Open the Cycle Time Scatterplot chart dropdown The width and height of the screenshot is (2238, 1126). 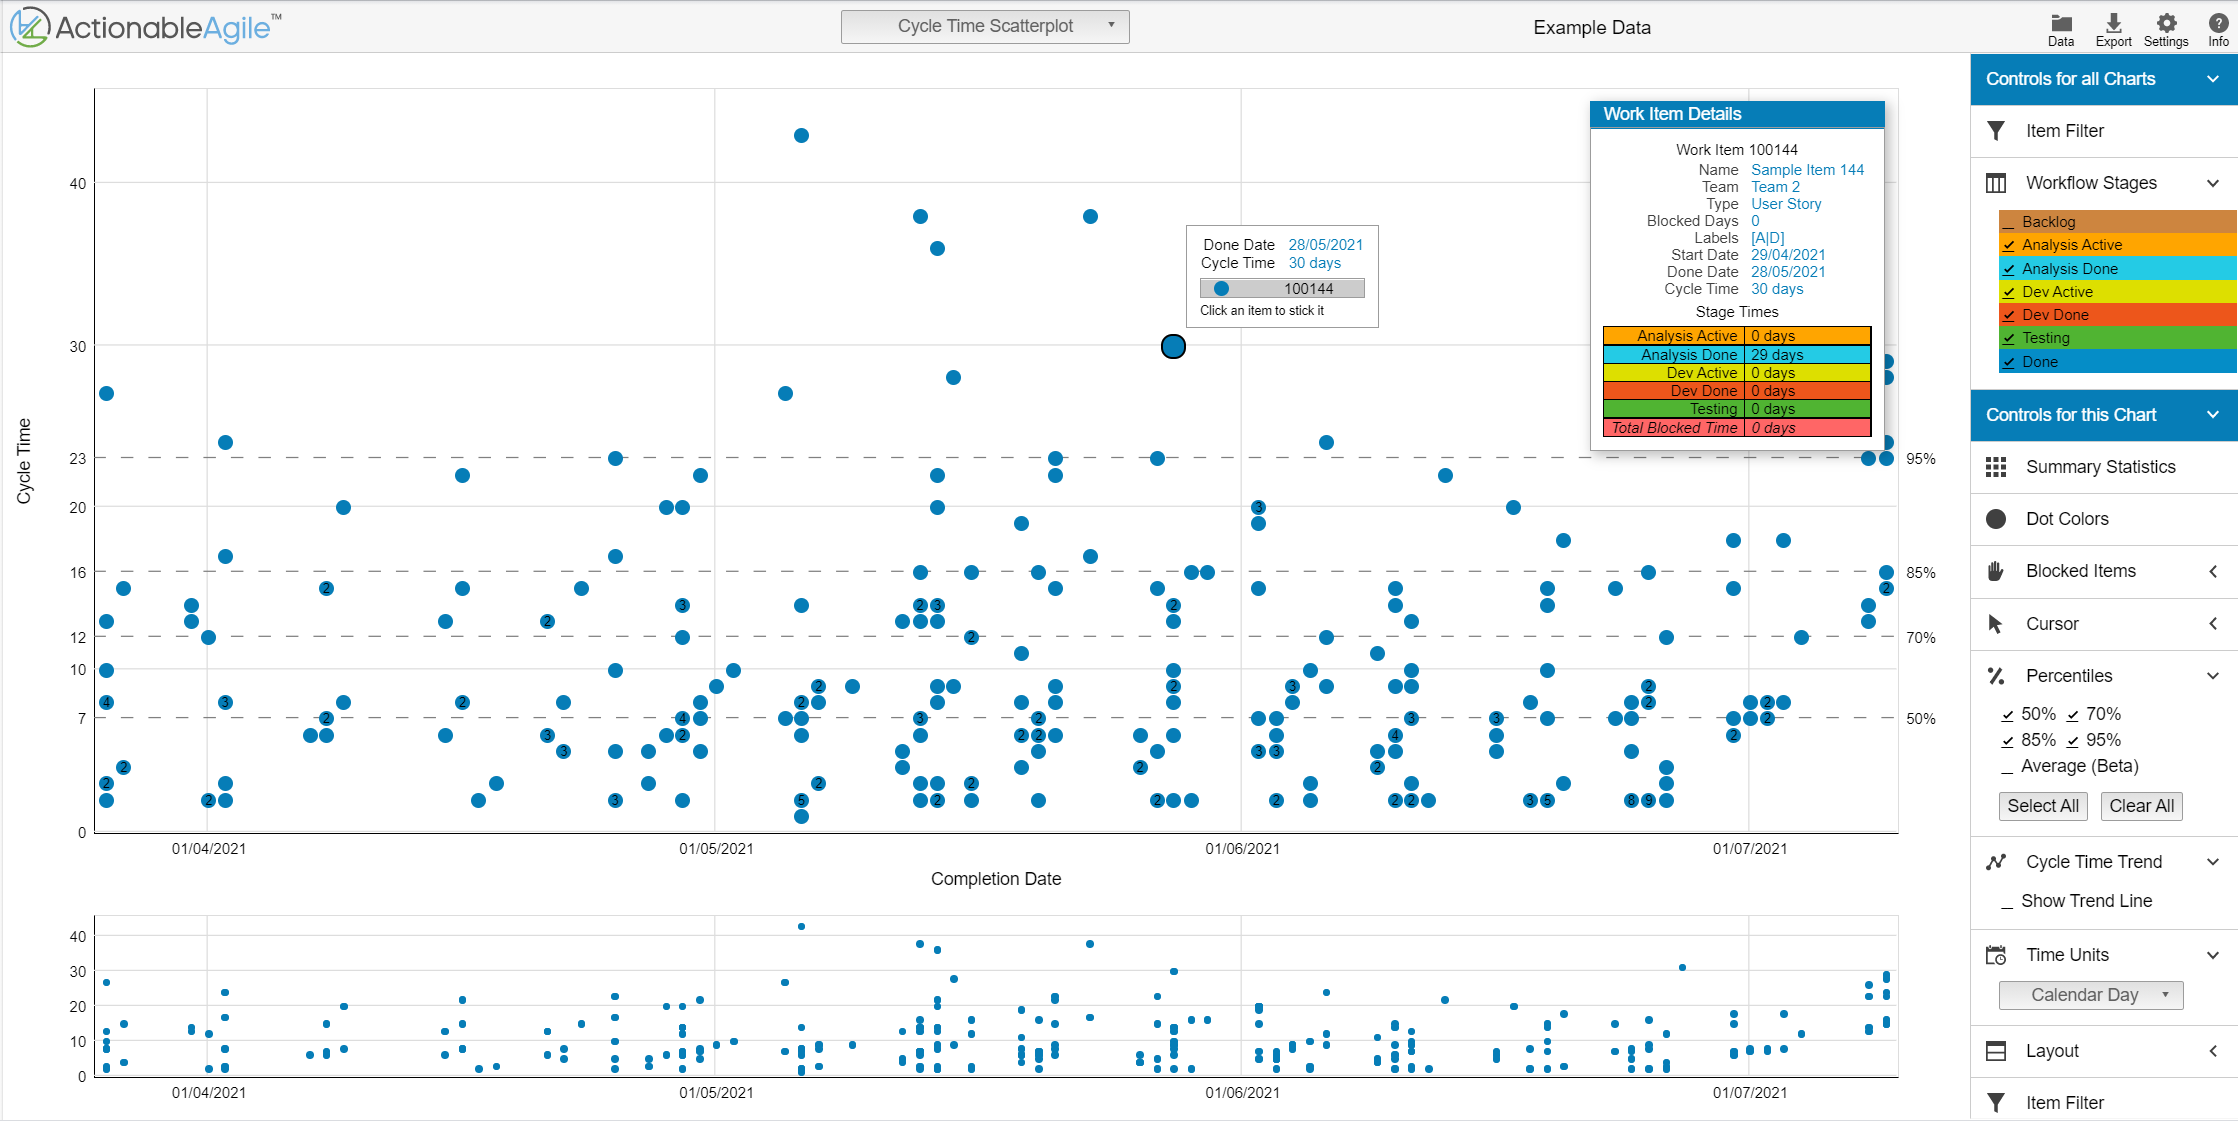coord(985,26)
